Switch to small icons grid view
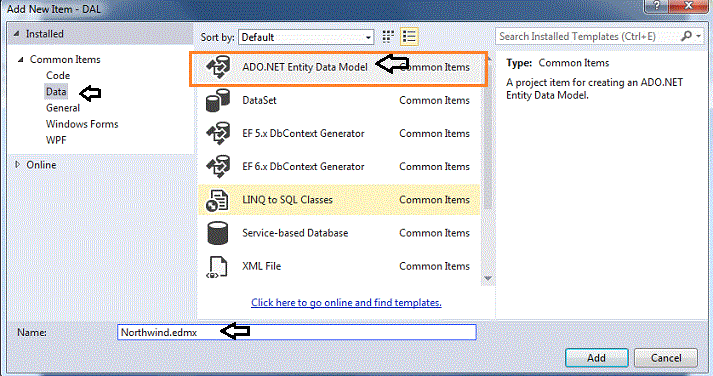 pyautogui.click(x=388, y=37)
